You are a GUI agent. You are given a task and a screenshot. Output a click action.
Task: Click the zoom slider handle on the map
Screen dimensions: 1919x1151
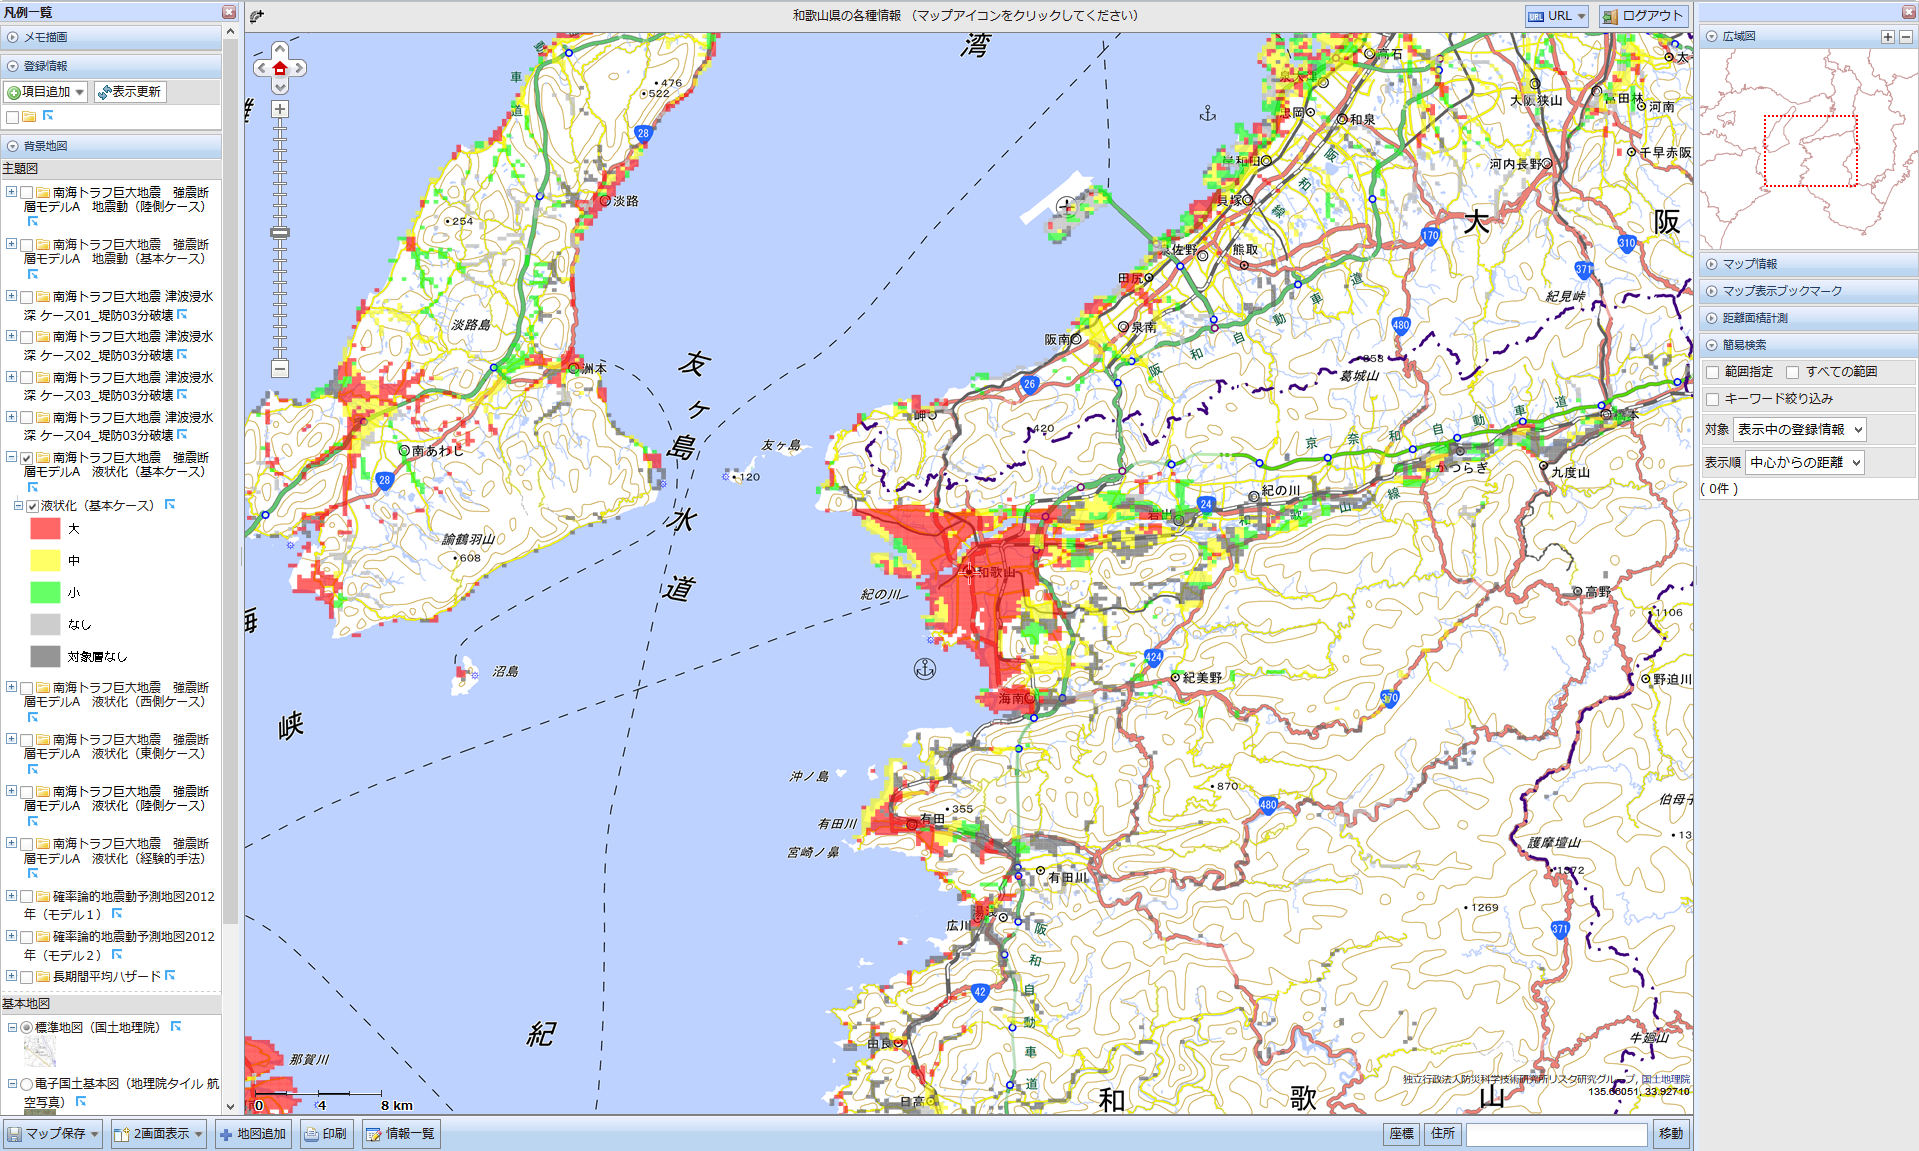pos(280,233)
